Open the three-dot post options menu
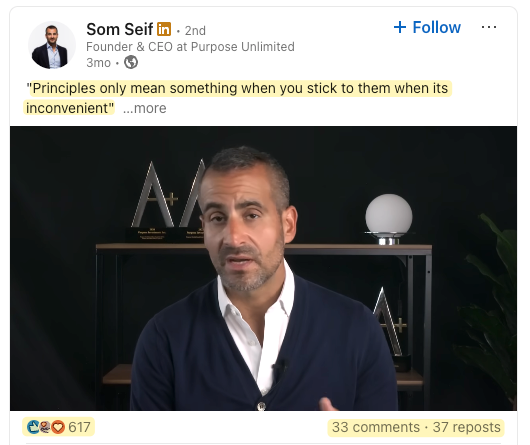This screenshot has height=445, width=530. tap(489, 27)
